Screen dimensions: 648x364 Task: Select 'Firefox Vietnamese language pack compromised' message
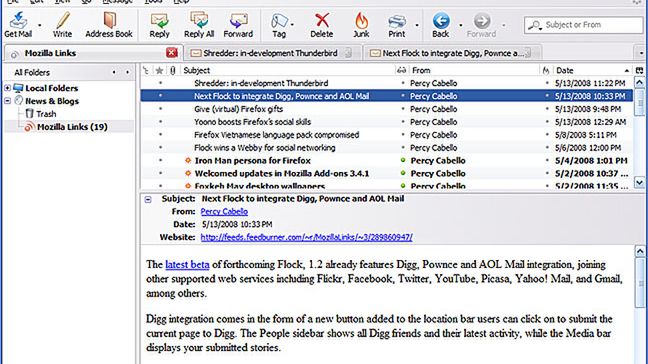(x=277, y=135)
